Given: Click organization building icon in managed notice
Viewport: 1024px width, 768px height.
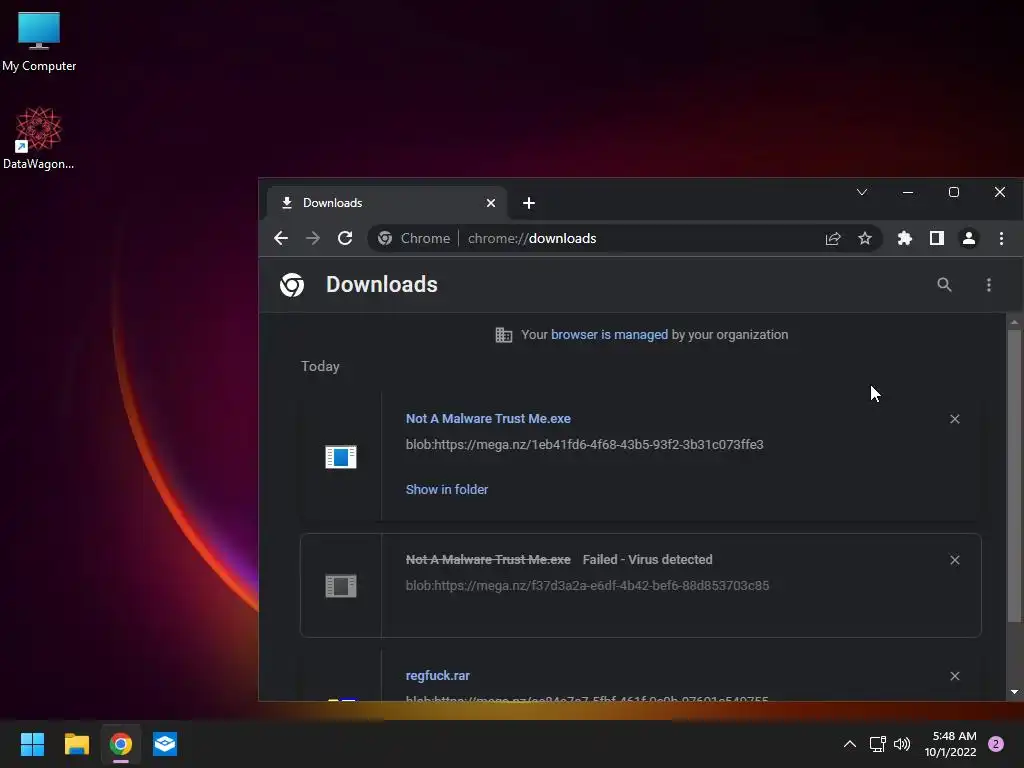Looking at the screenshot, I should click(504, 335).
